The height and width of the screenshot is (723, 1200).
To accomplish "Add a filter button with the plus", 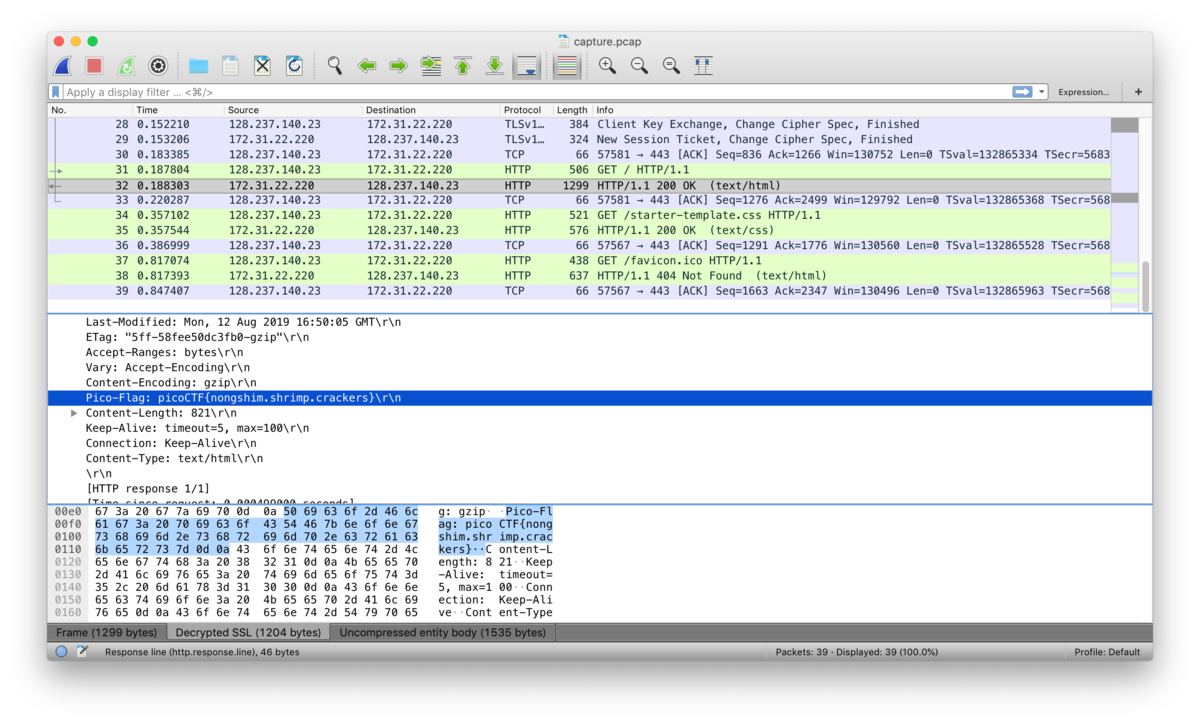I will [x=1138, y=92].
